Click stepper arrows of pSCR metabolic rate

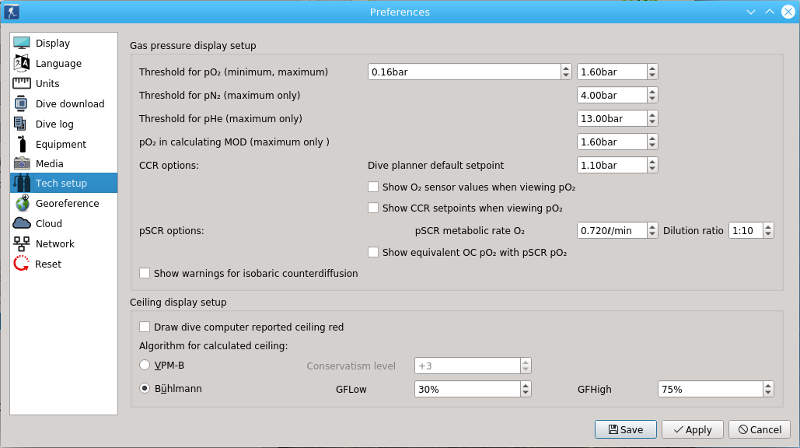pyautogui.click(x=652, y=230)
